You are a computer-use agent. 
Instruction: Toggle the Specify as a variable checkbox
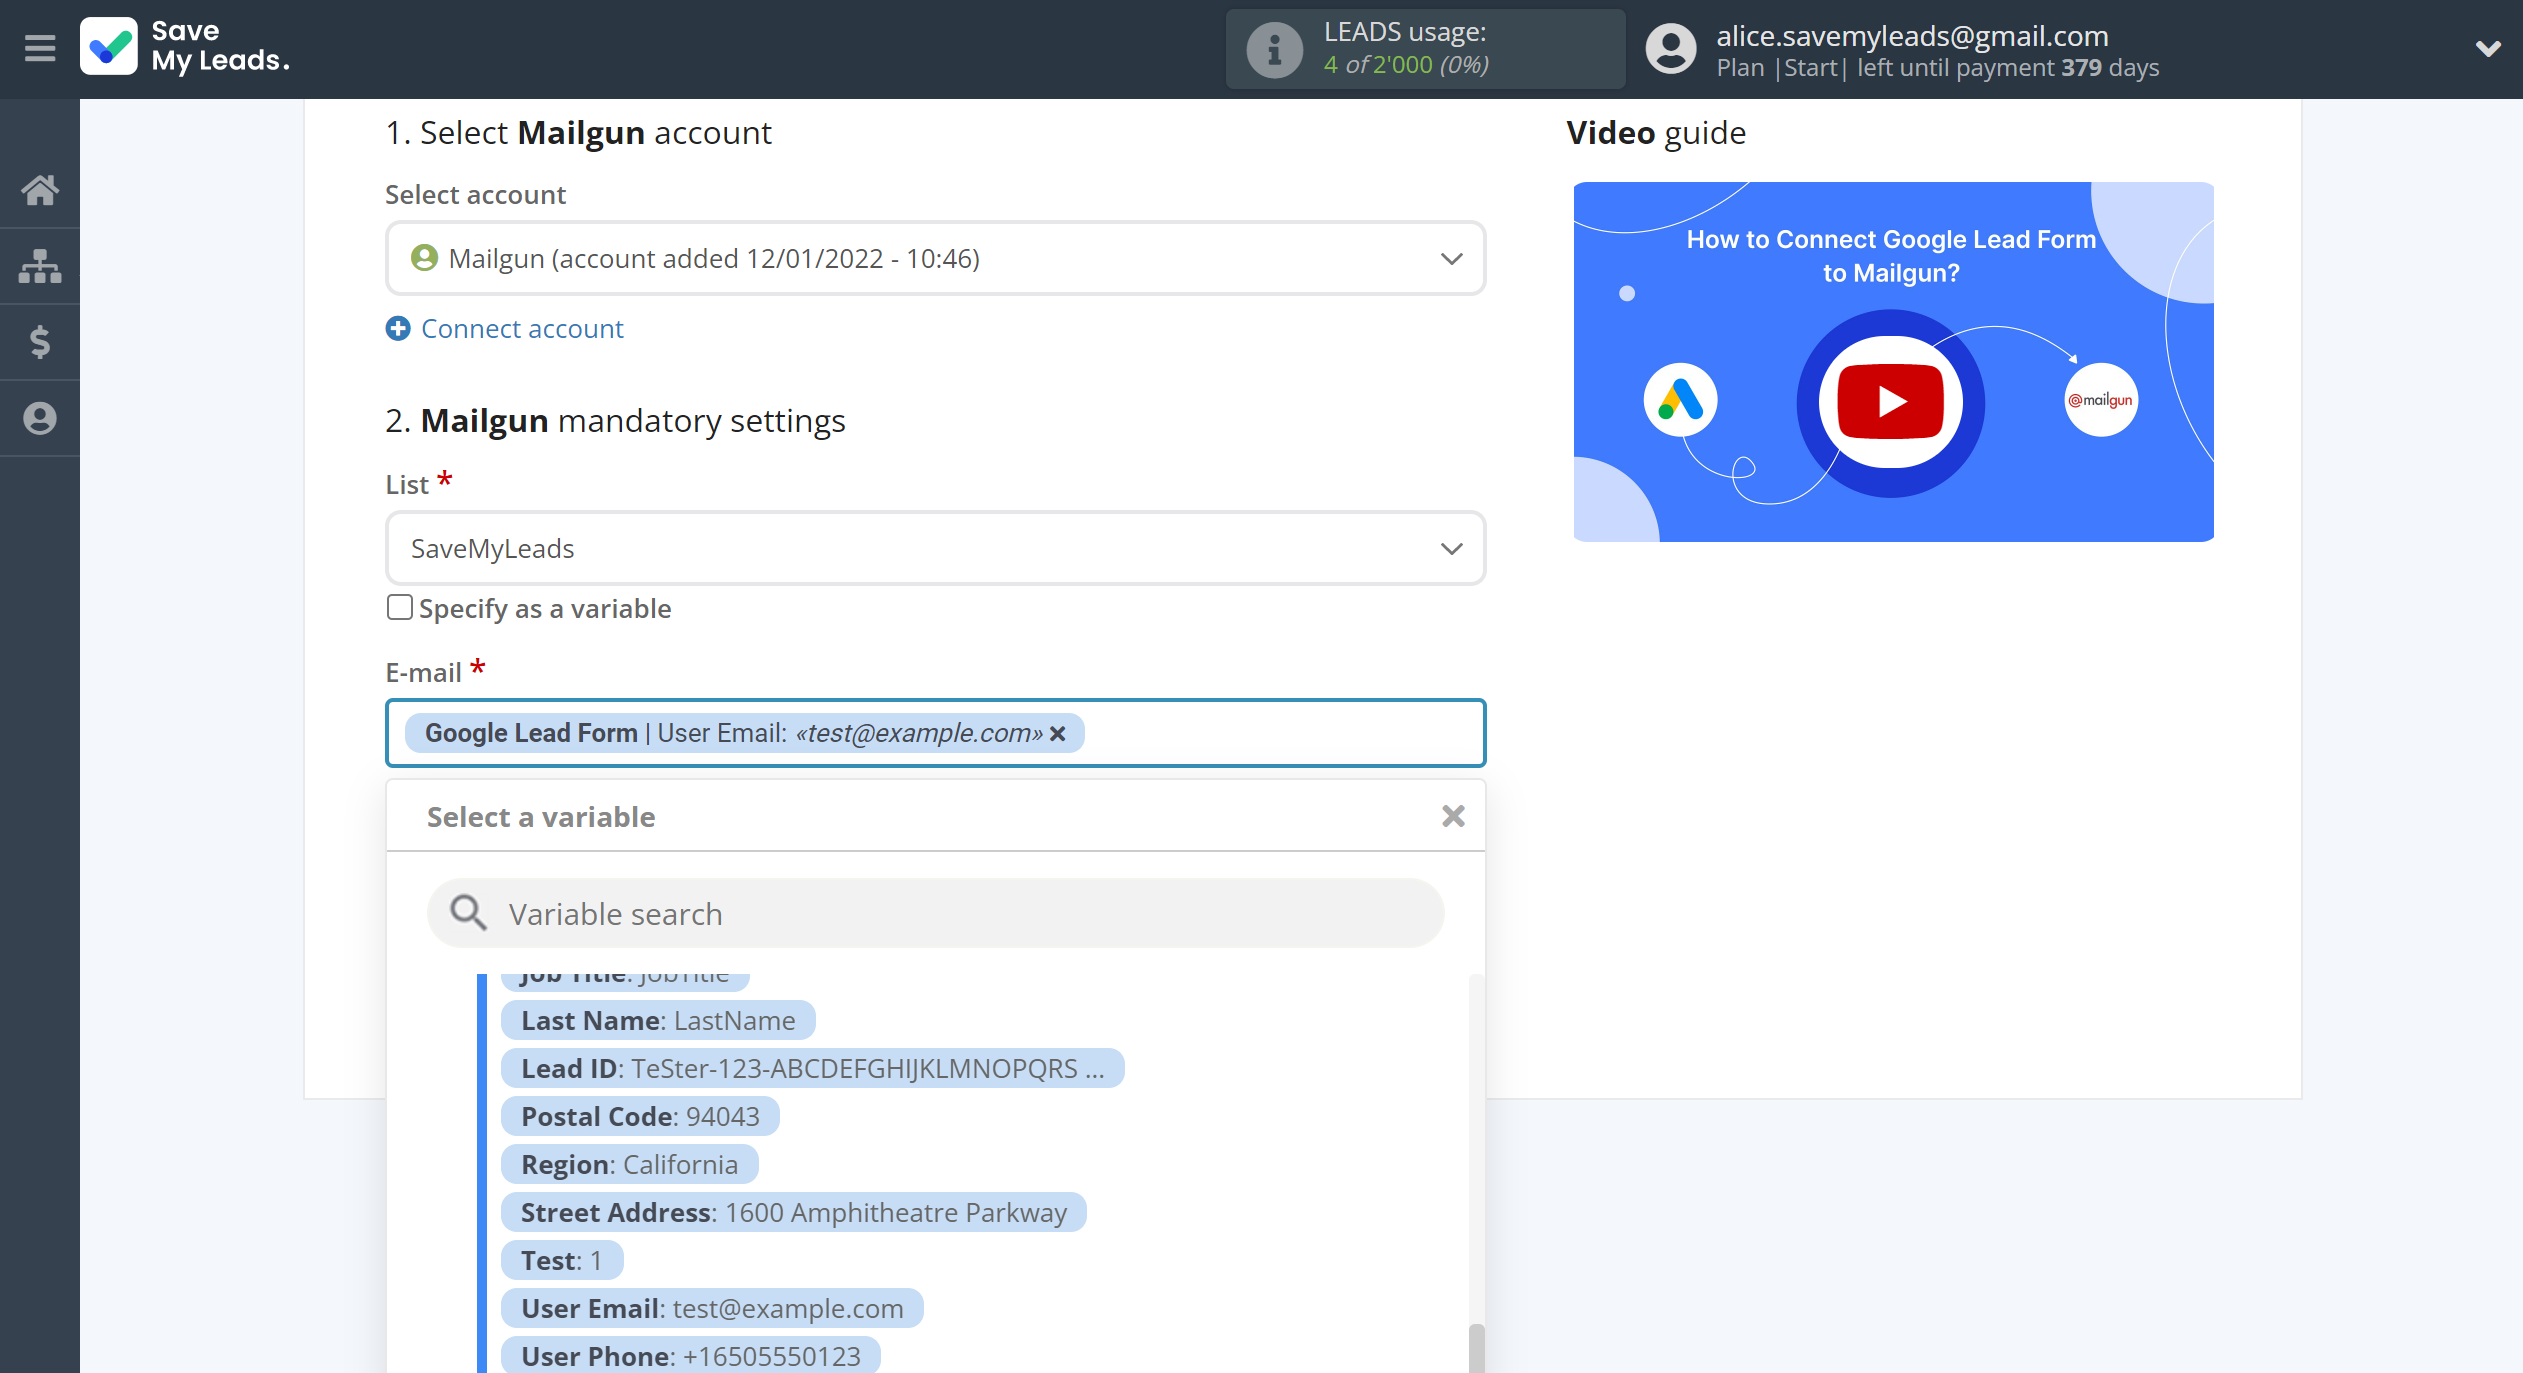(397, 609)
